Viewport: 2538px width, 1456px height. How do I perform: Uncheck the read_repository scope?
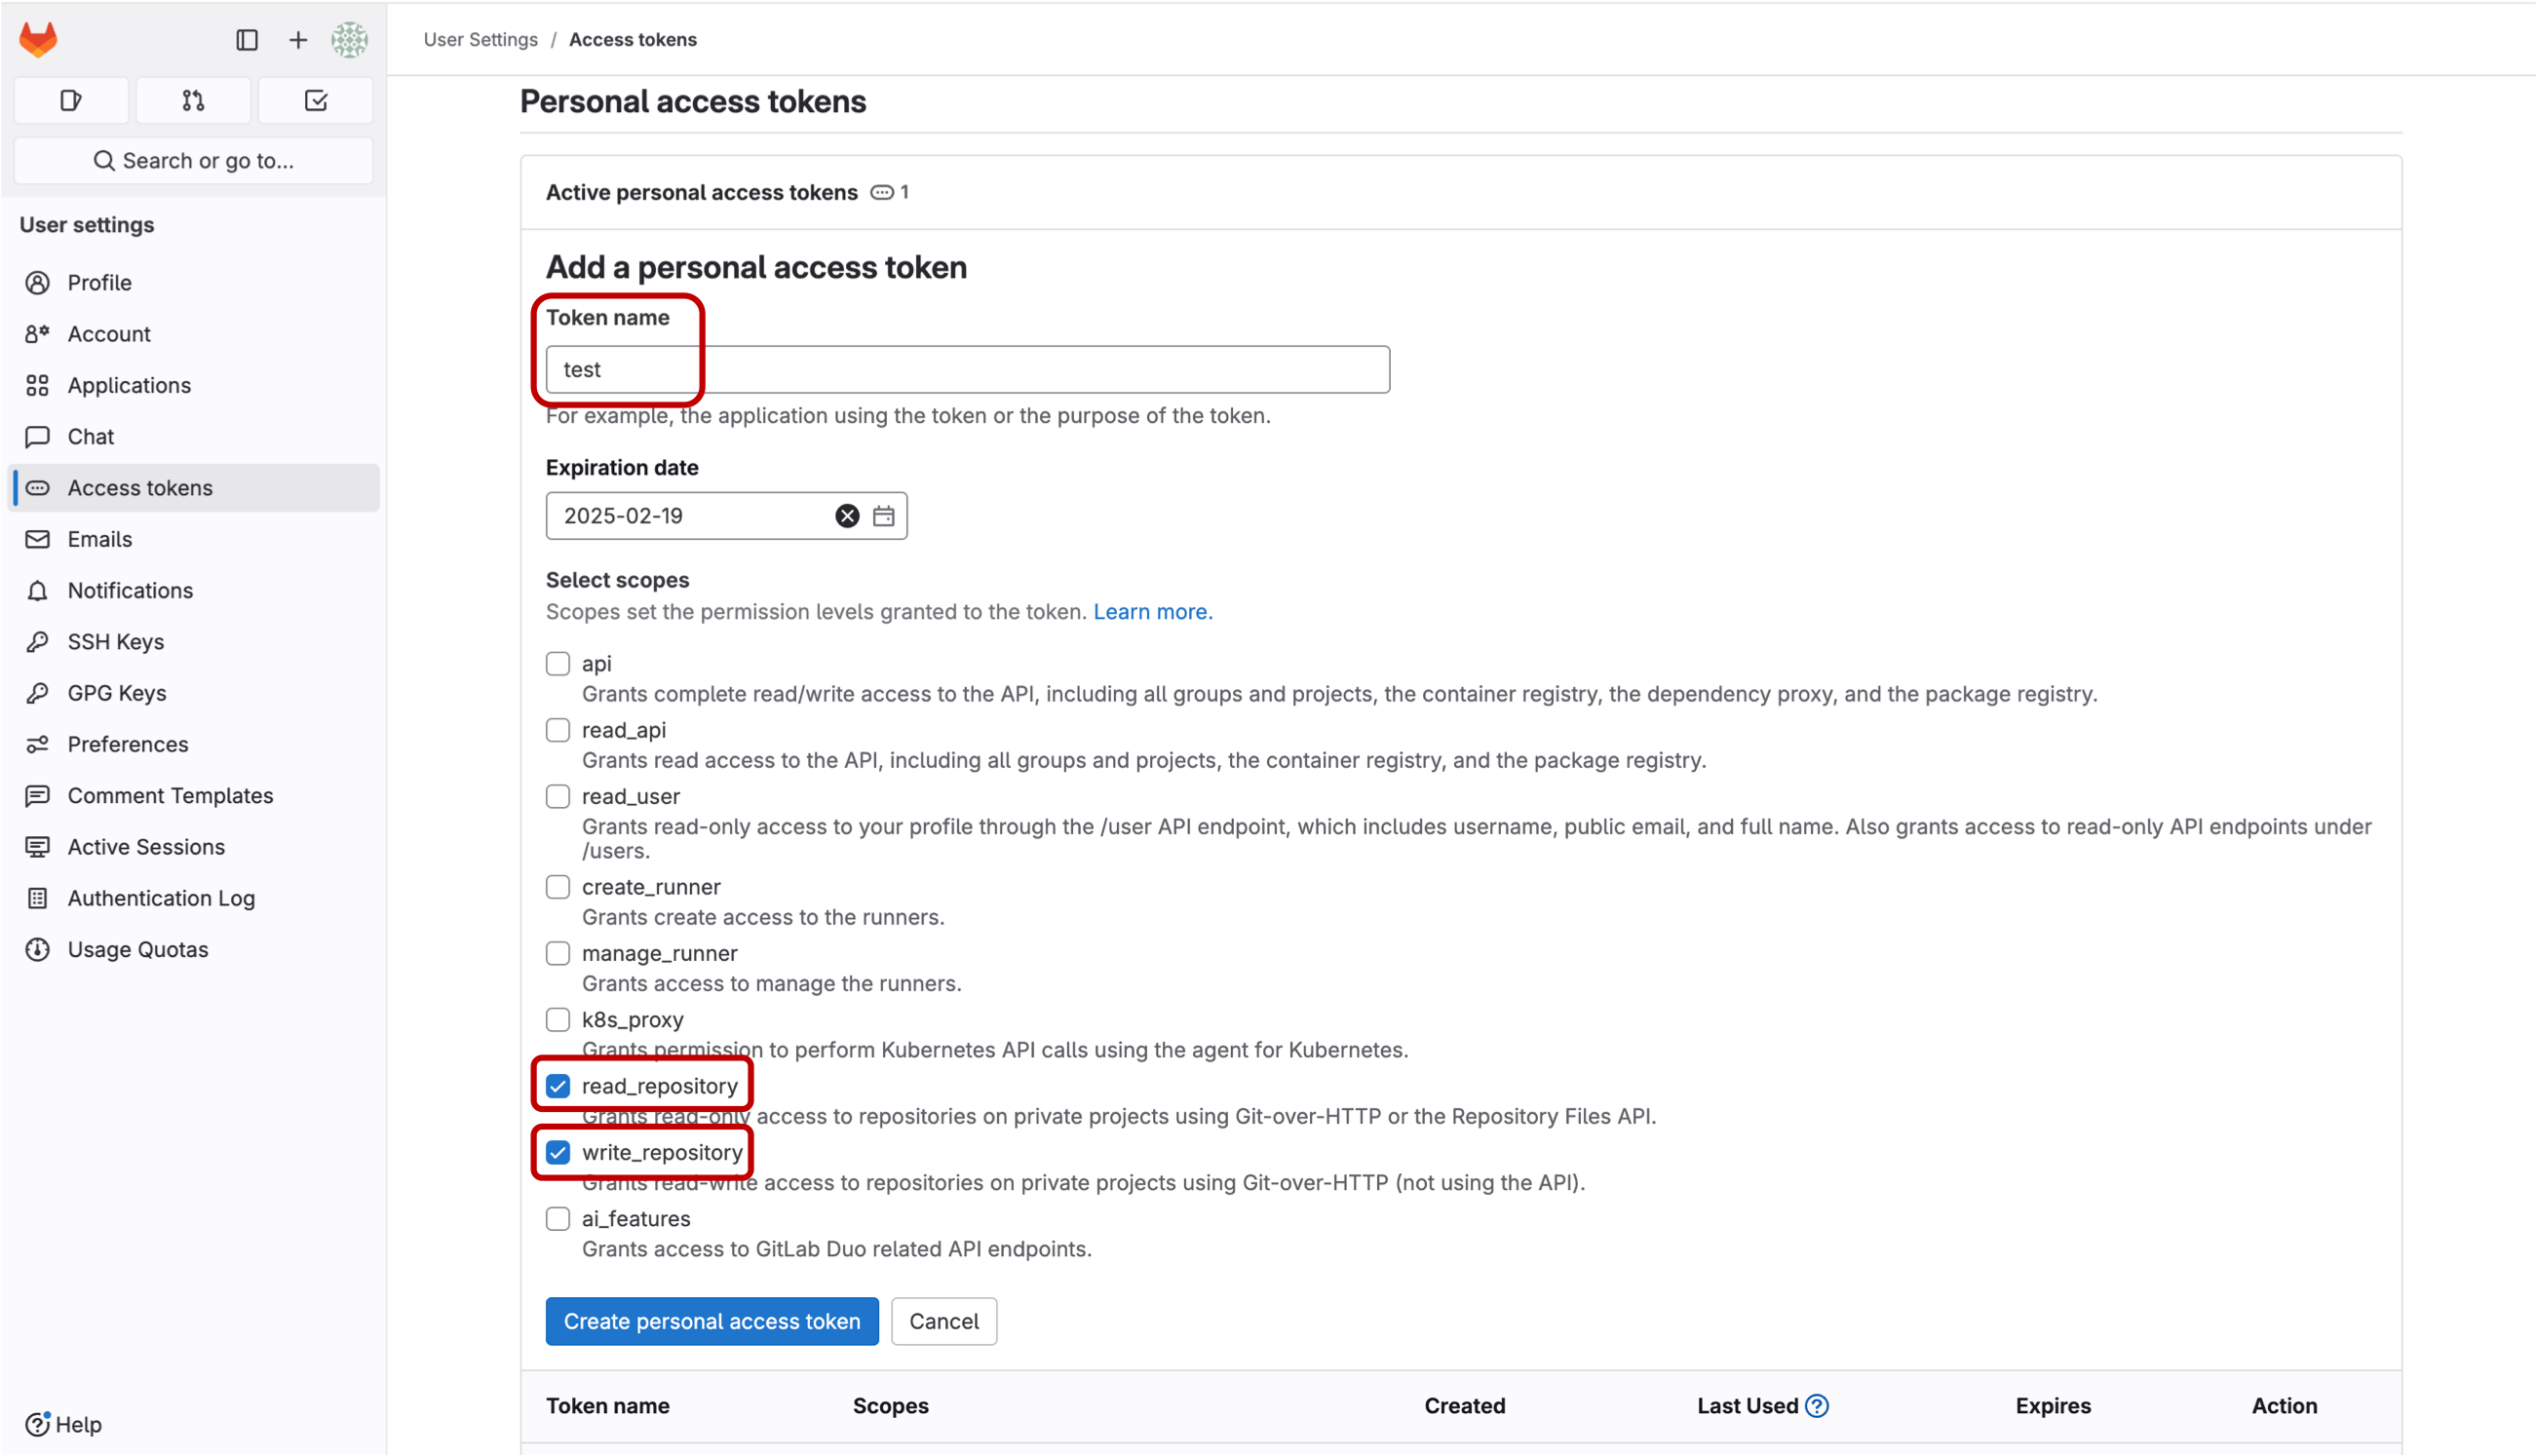[x=558, y=1086]
